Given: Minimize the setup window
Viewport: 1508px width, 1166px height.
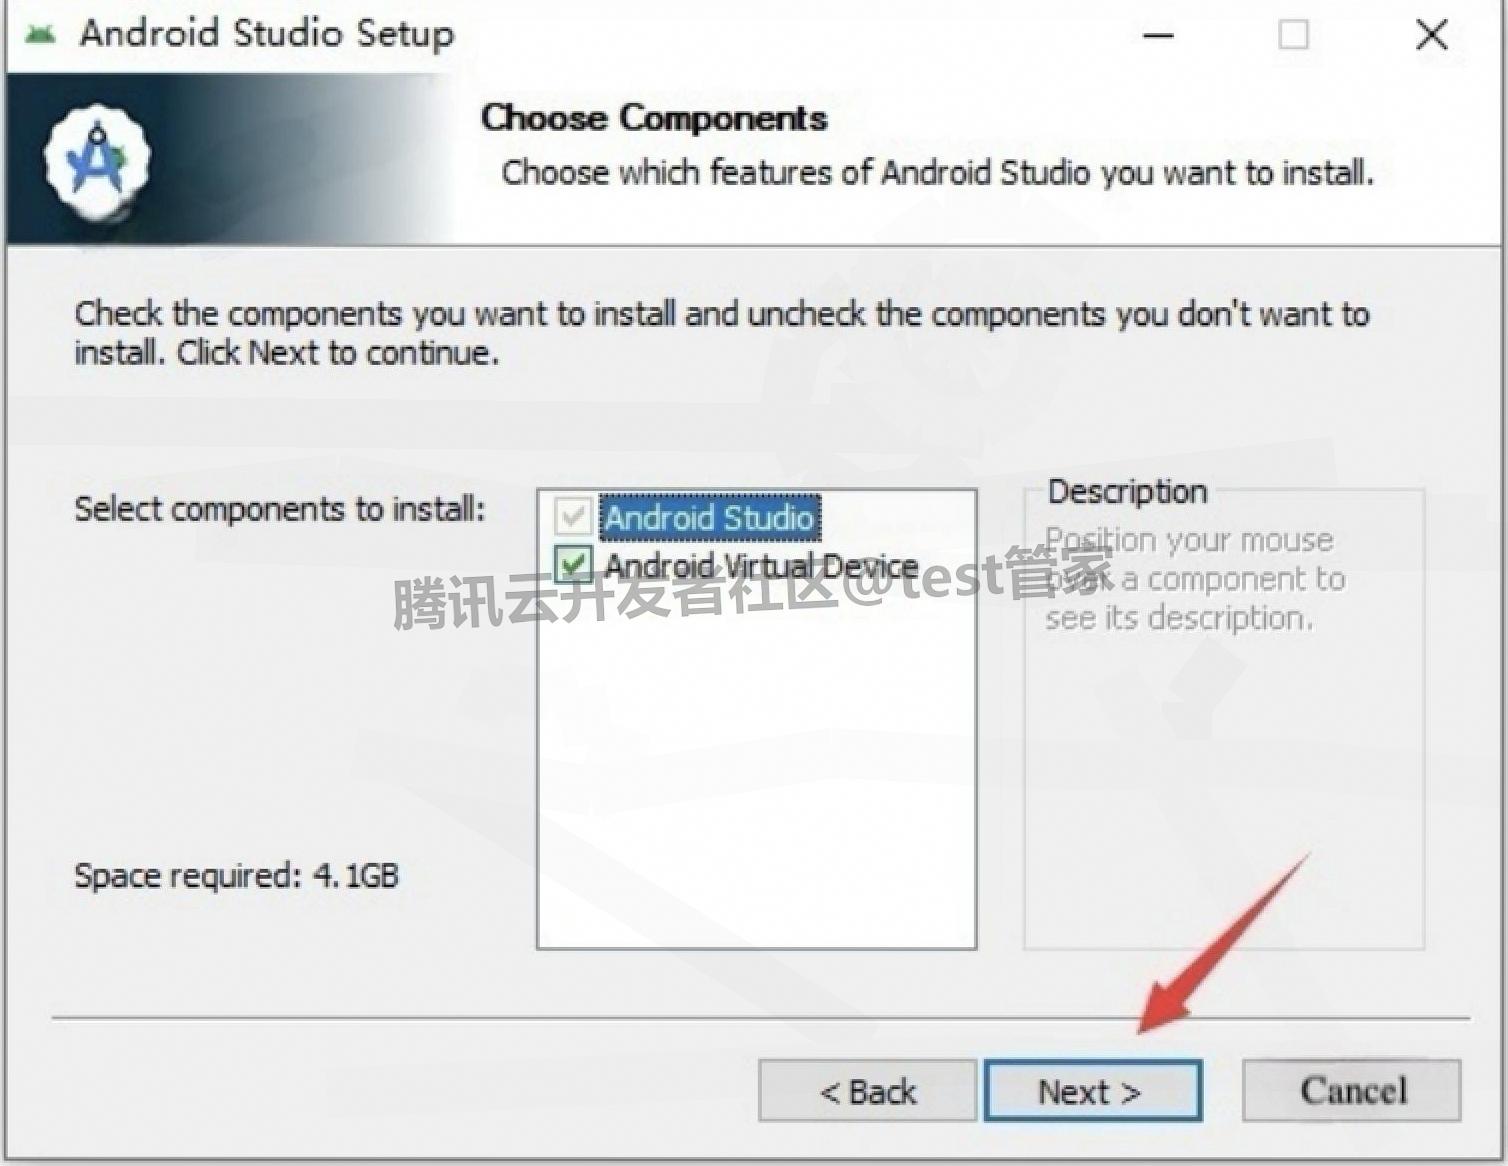Looking at the screenshot, I should (1159, 35).
